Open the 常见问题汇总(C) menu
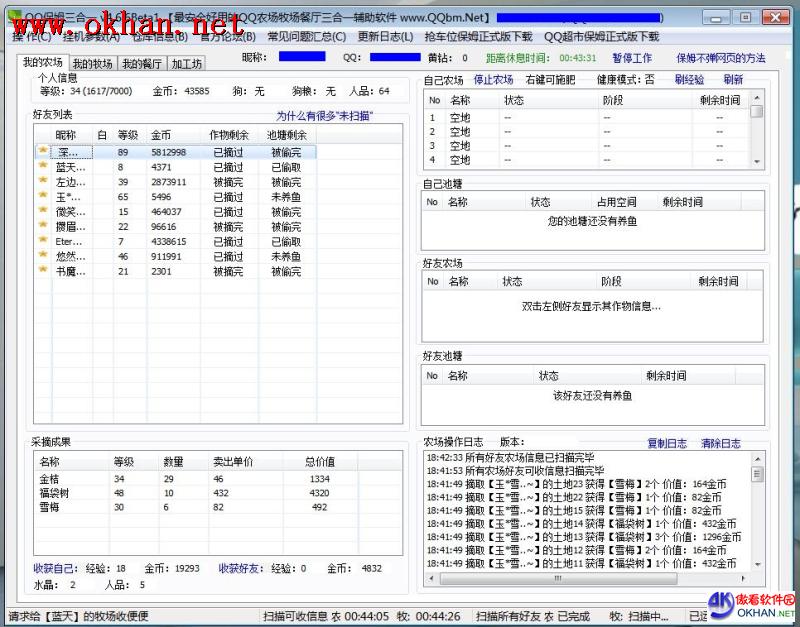 pos(307,37)
